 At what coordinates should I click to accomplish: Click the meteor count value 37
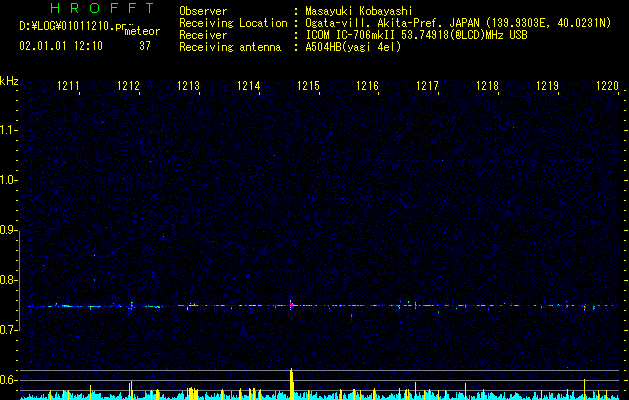145,46
